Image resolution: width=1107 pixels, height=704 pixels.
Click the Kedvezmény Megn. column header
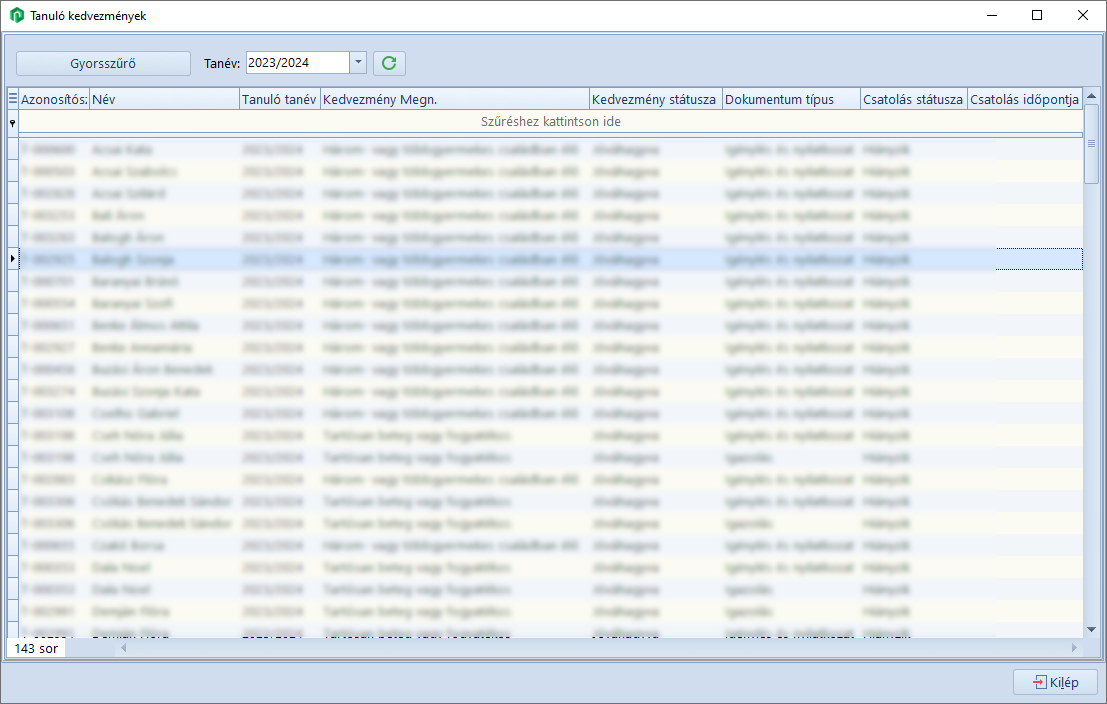click(x=454, y=99)
